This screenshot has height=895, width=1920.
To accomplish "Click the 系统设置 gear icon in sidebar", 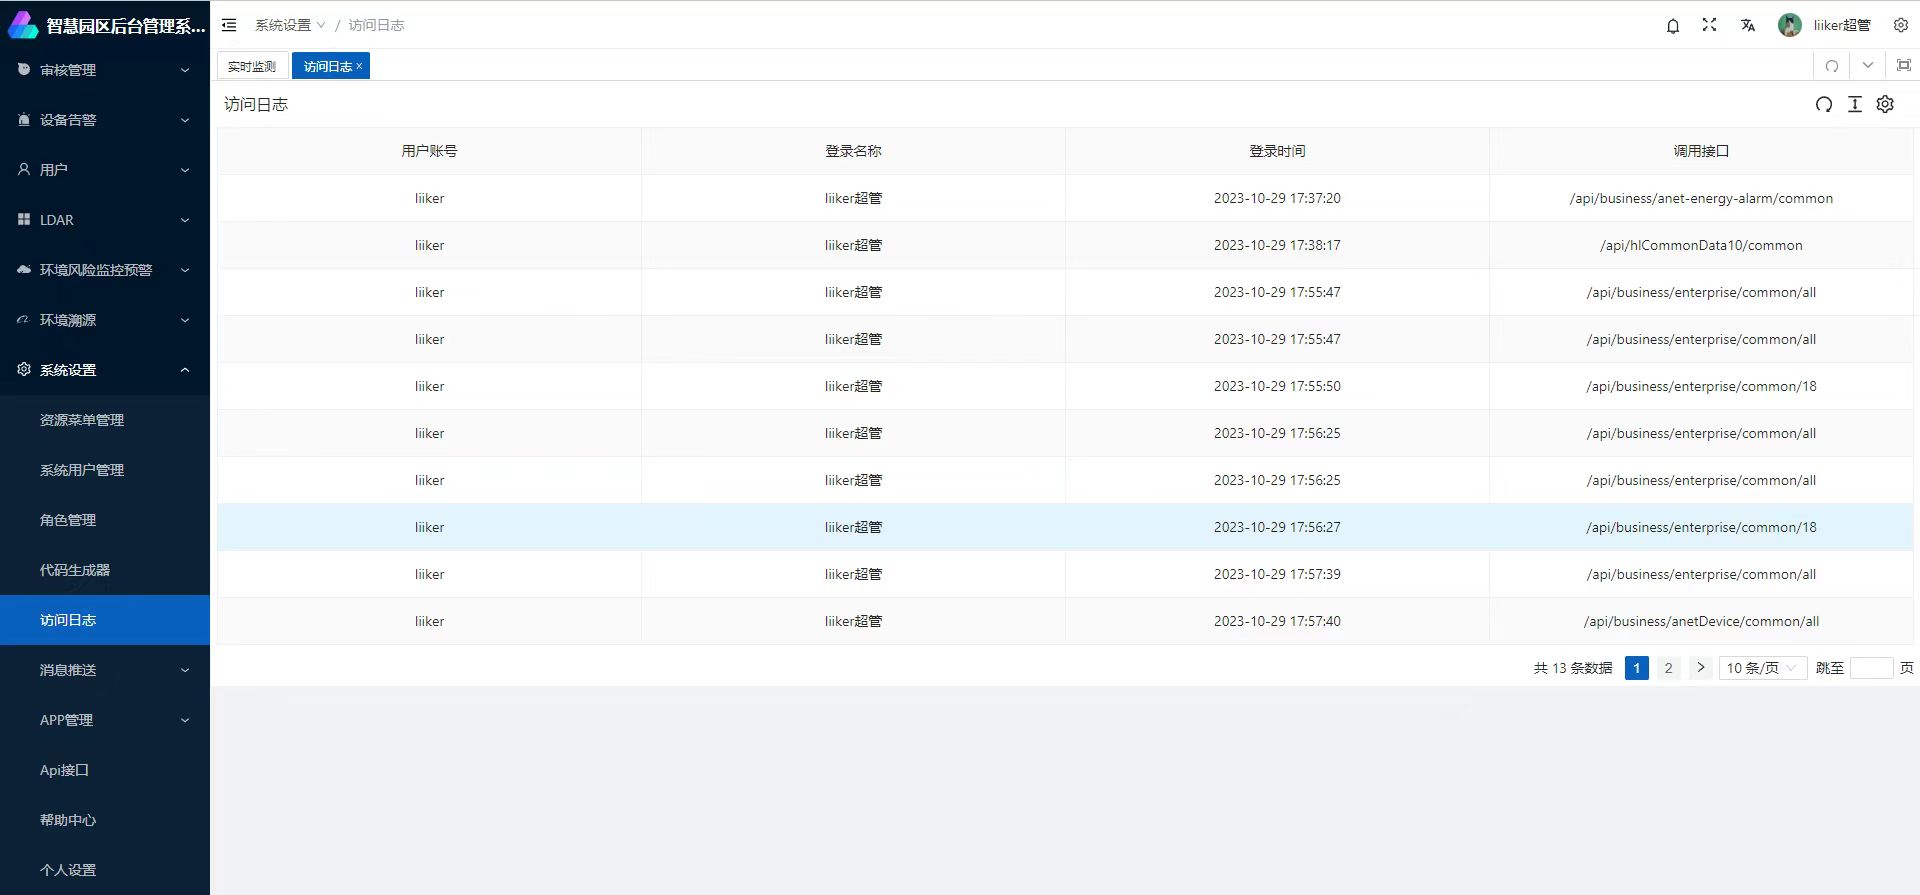I will click(24, 369).
